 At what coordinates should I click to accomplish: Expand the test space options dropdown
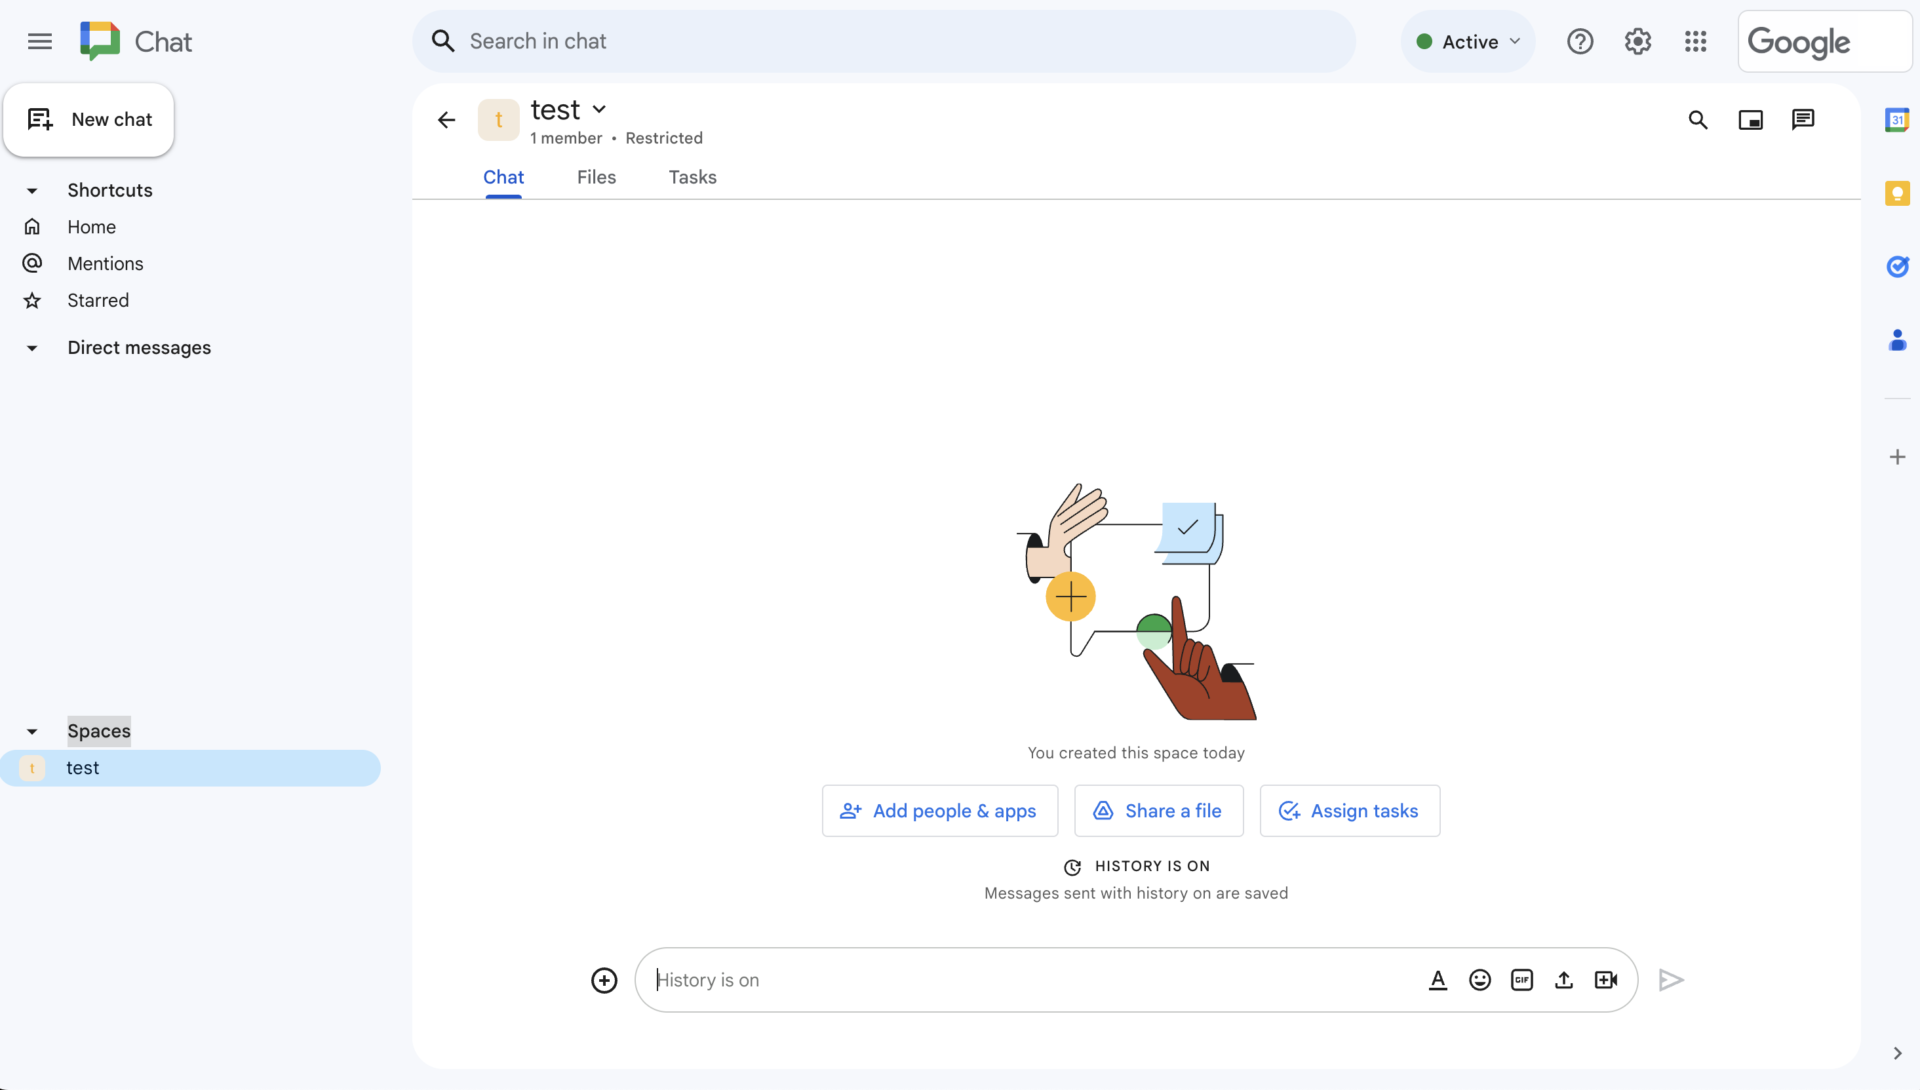pos(599,109)
